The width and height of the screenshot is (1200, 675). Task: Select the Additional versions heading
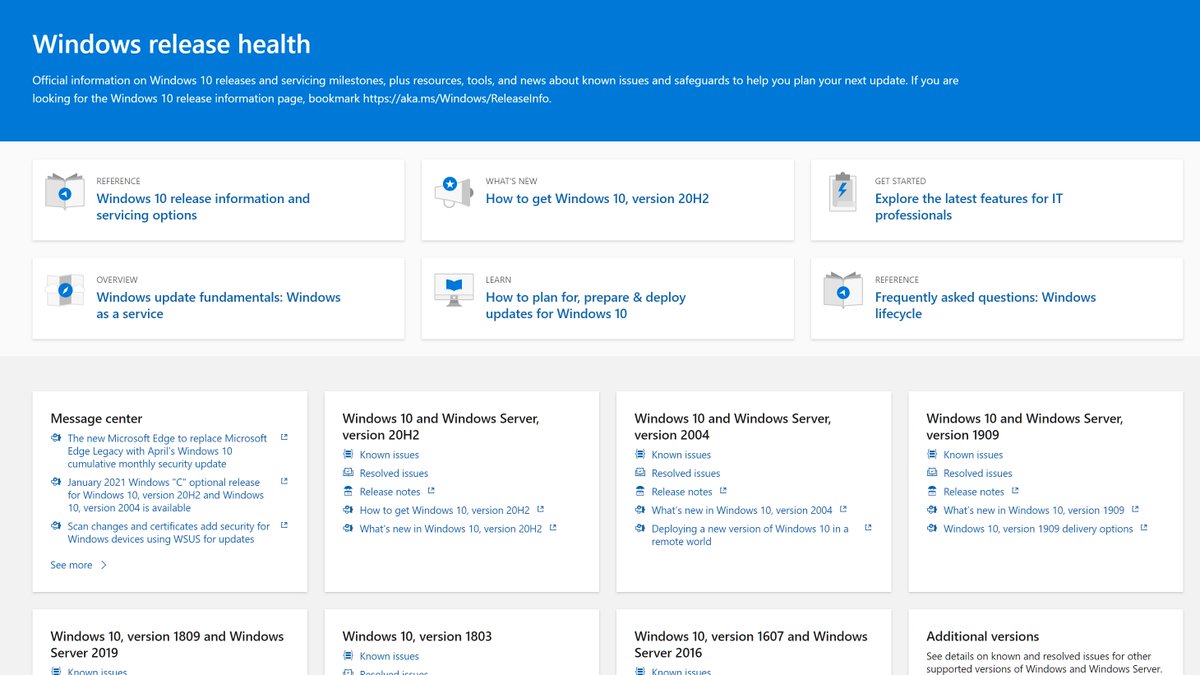[982, 636]
